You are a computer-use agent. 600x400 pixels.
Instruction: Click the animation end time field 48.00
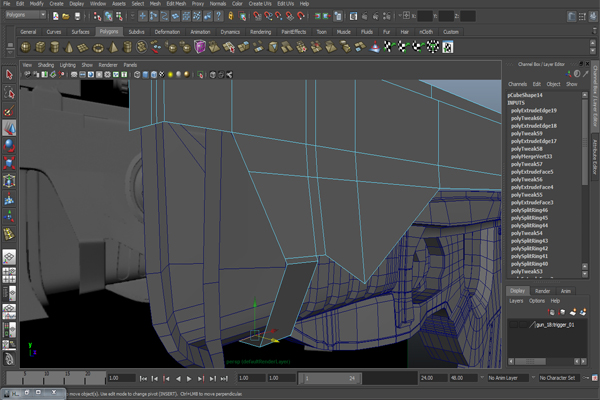click(463, 378)
